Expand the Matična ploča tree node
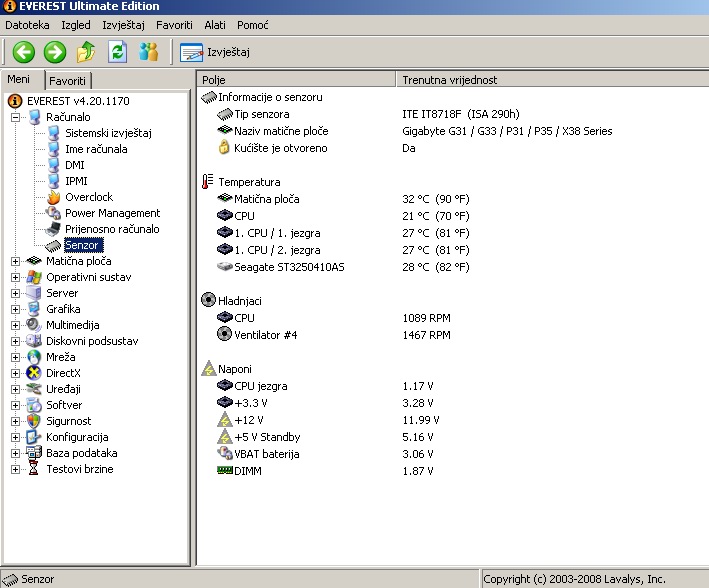The width and height of the screenshot is (709, 588). pos(16,261)
